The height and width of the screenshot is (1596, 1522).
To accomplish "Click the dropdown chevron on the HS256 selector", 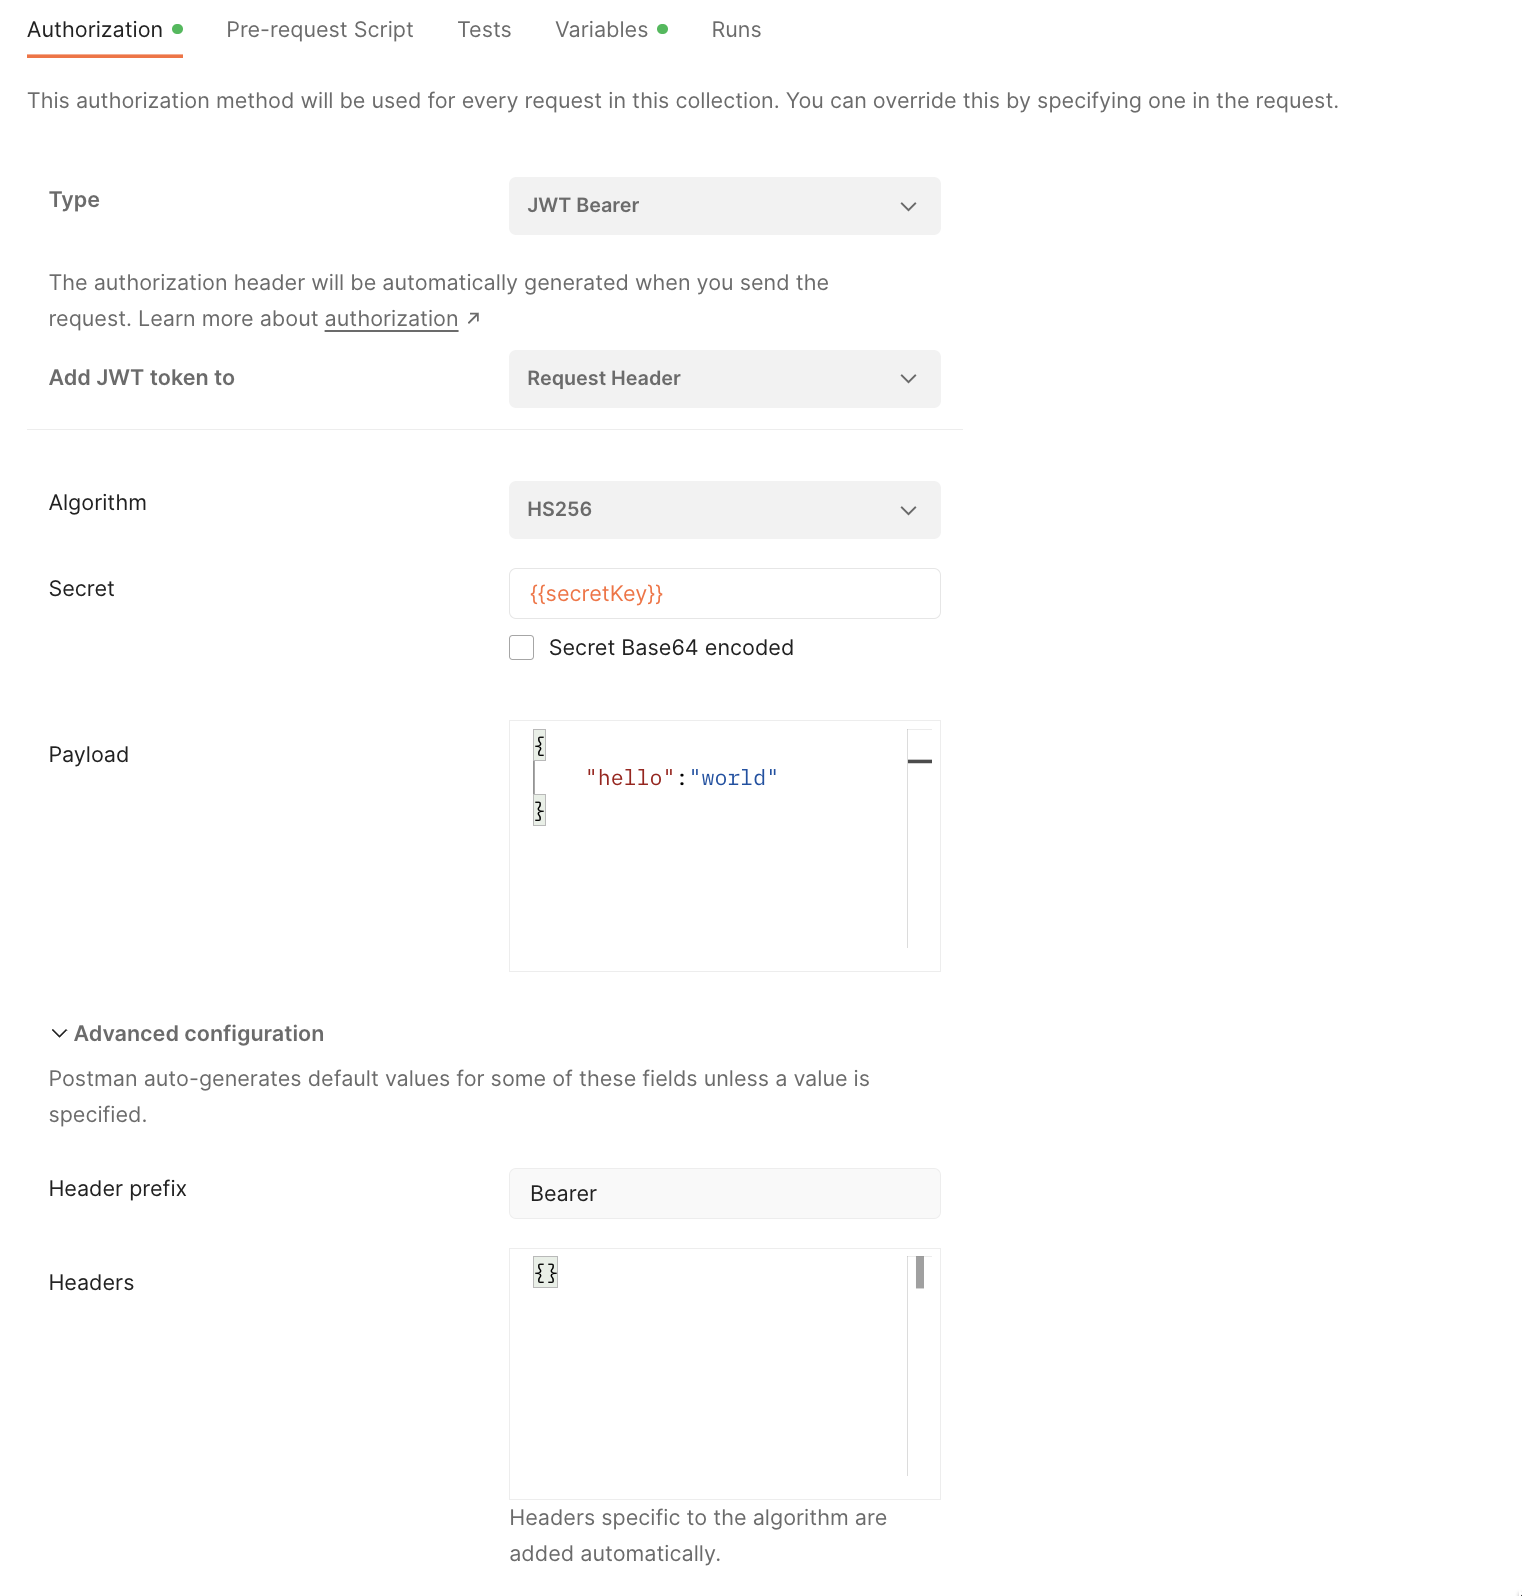I will click(x=909, y=510).
